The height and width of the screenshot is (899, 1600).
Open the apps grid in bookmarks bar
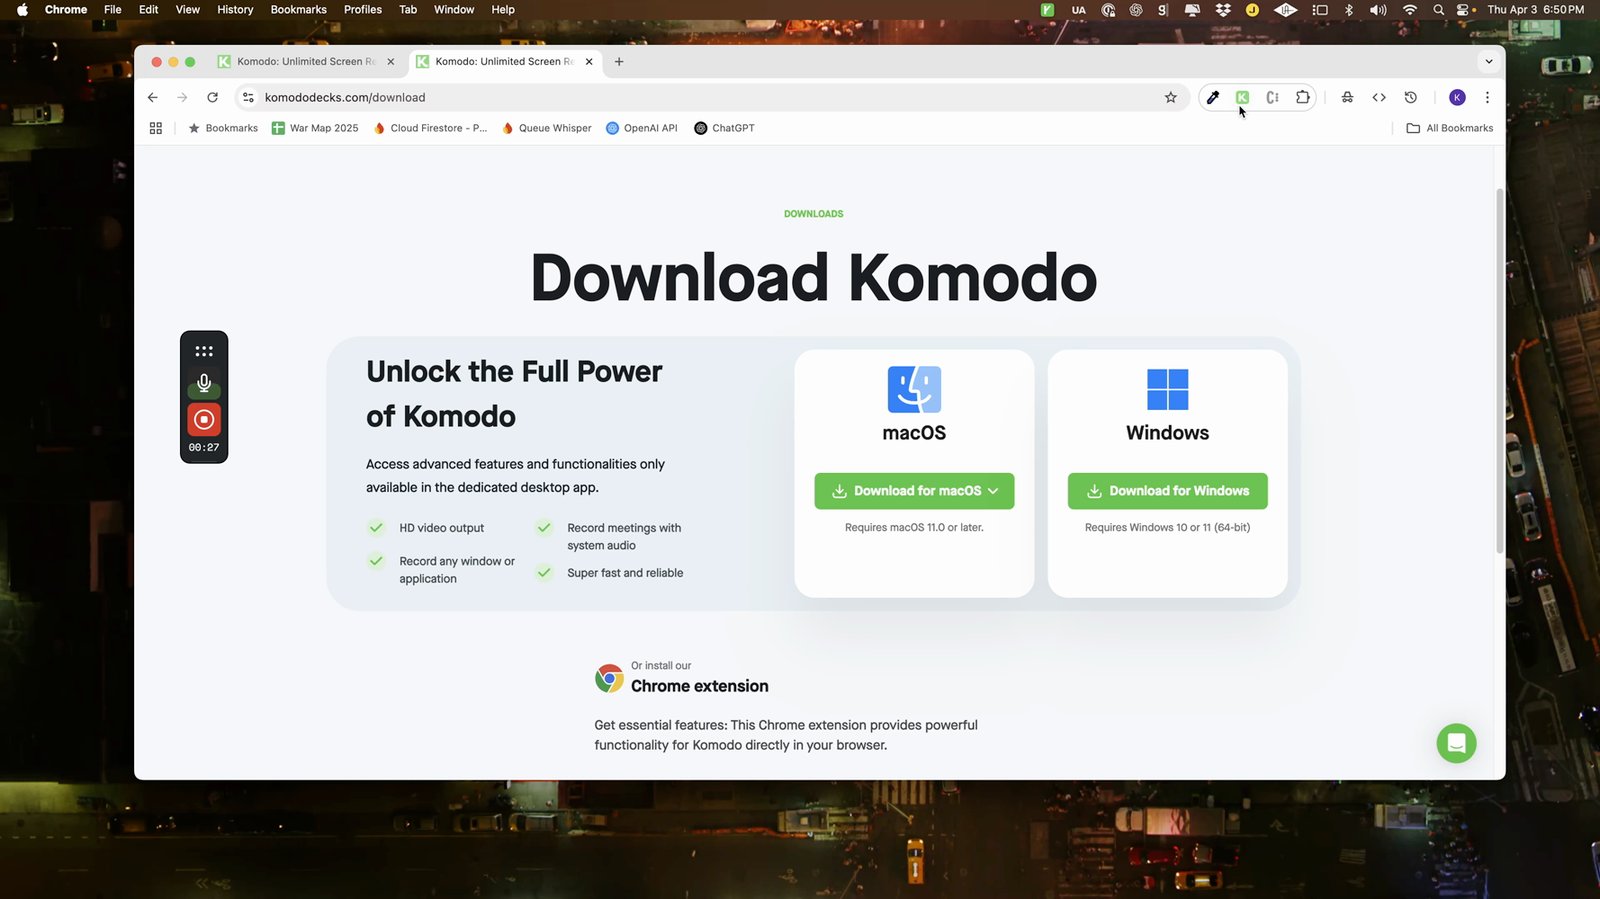(156, 128)
